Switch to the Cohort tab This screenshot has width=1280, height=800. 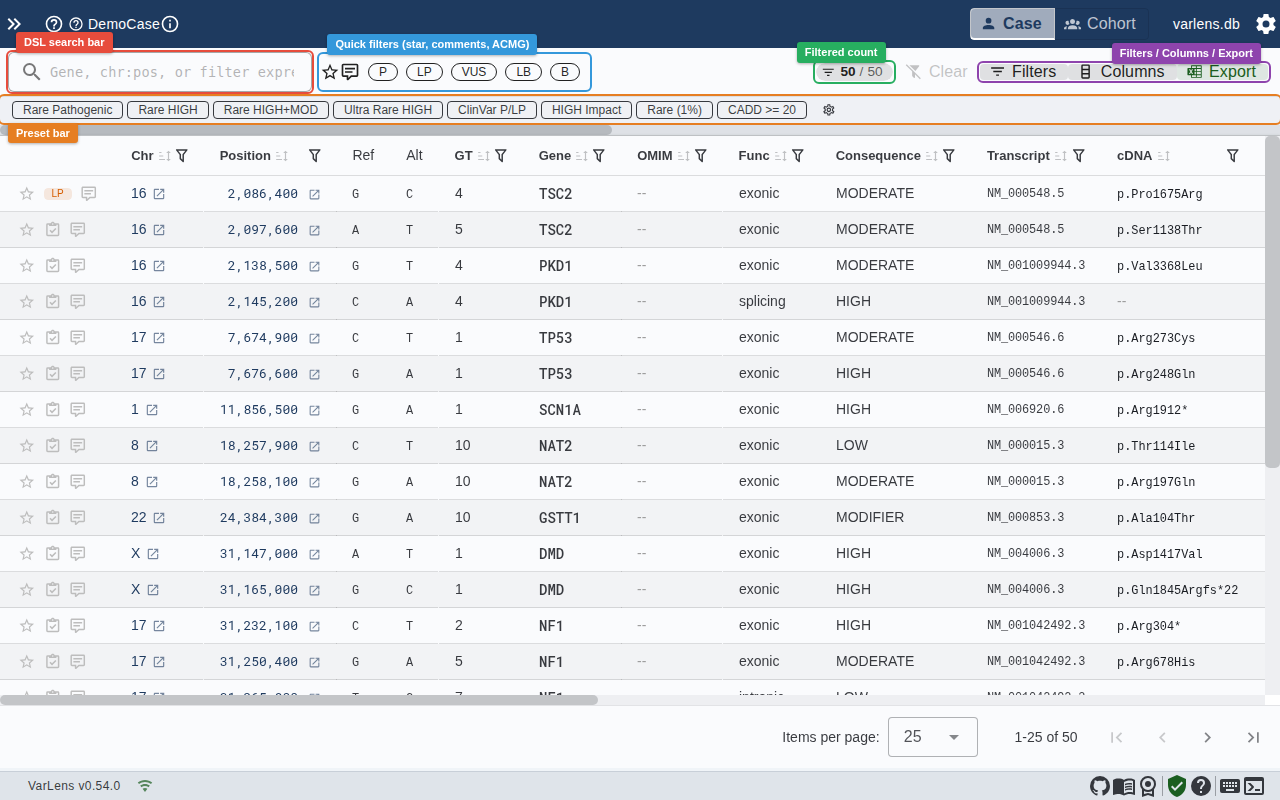[x=1102, y=23]
